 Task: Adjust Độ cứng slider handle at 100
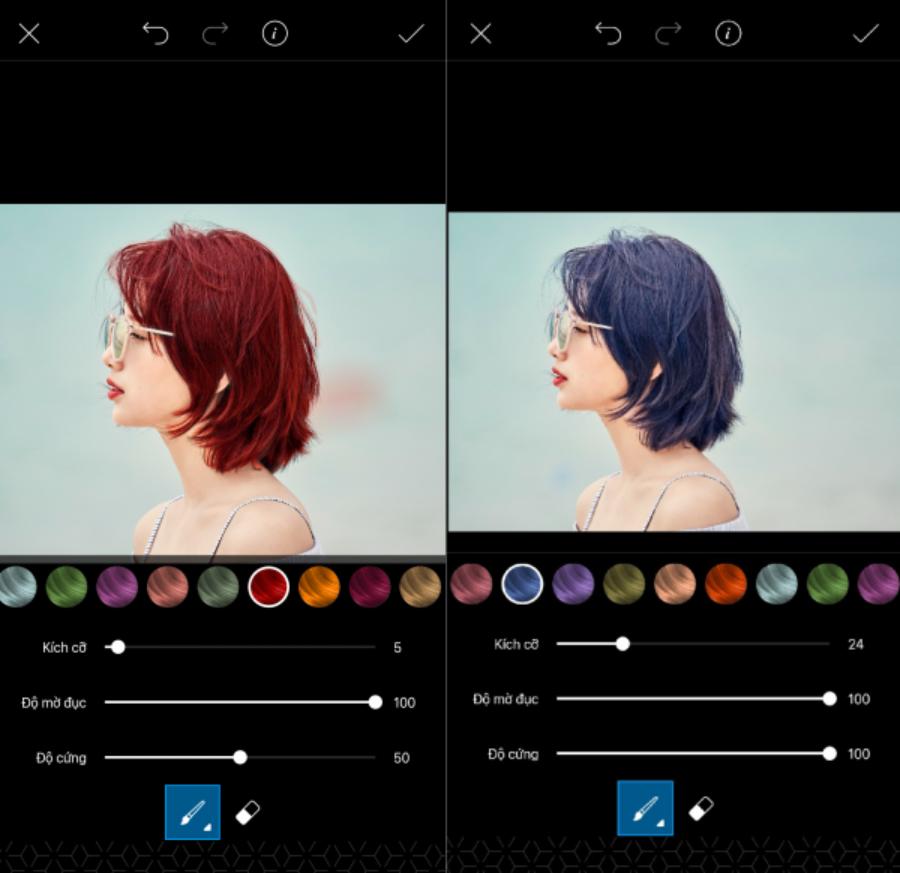(829, 754)
